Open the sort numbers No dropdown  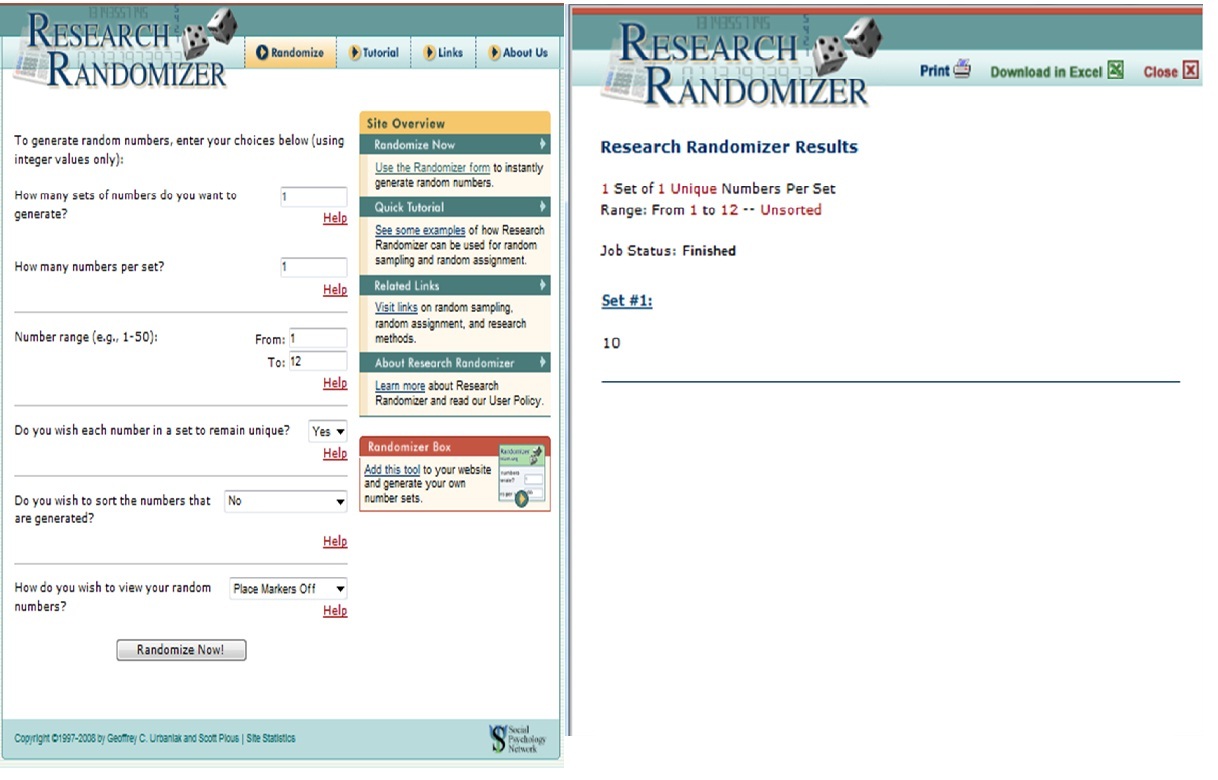click(x=286, y=501)
